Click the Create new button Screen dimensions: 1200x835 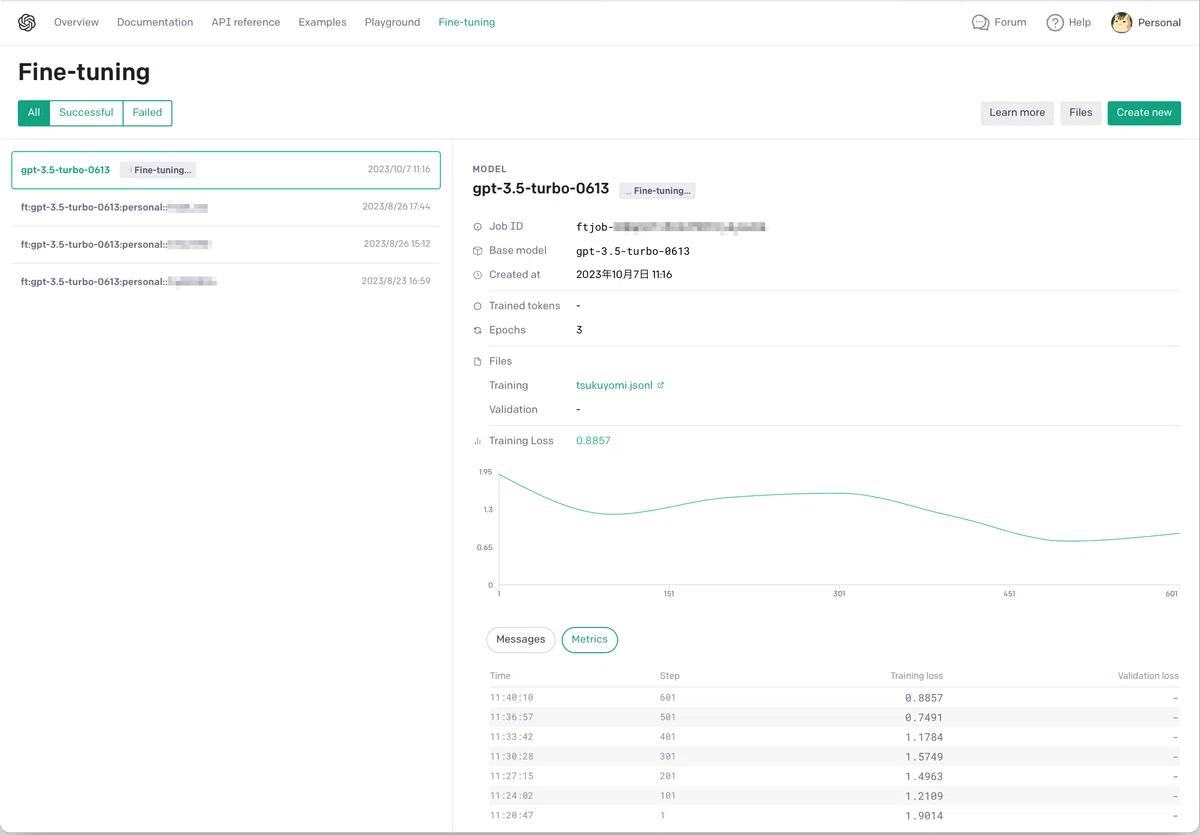click(1144, 113)
